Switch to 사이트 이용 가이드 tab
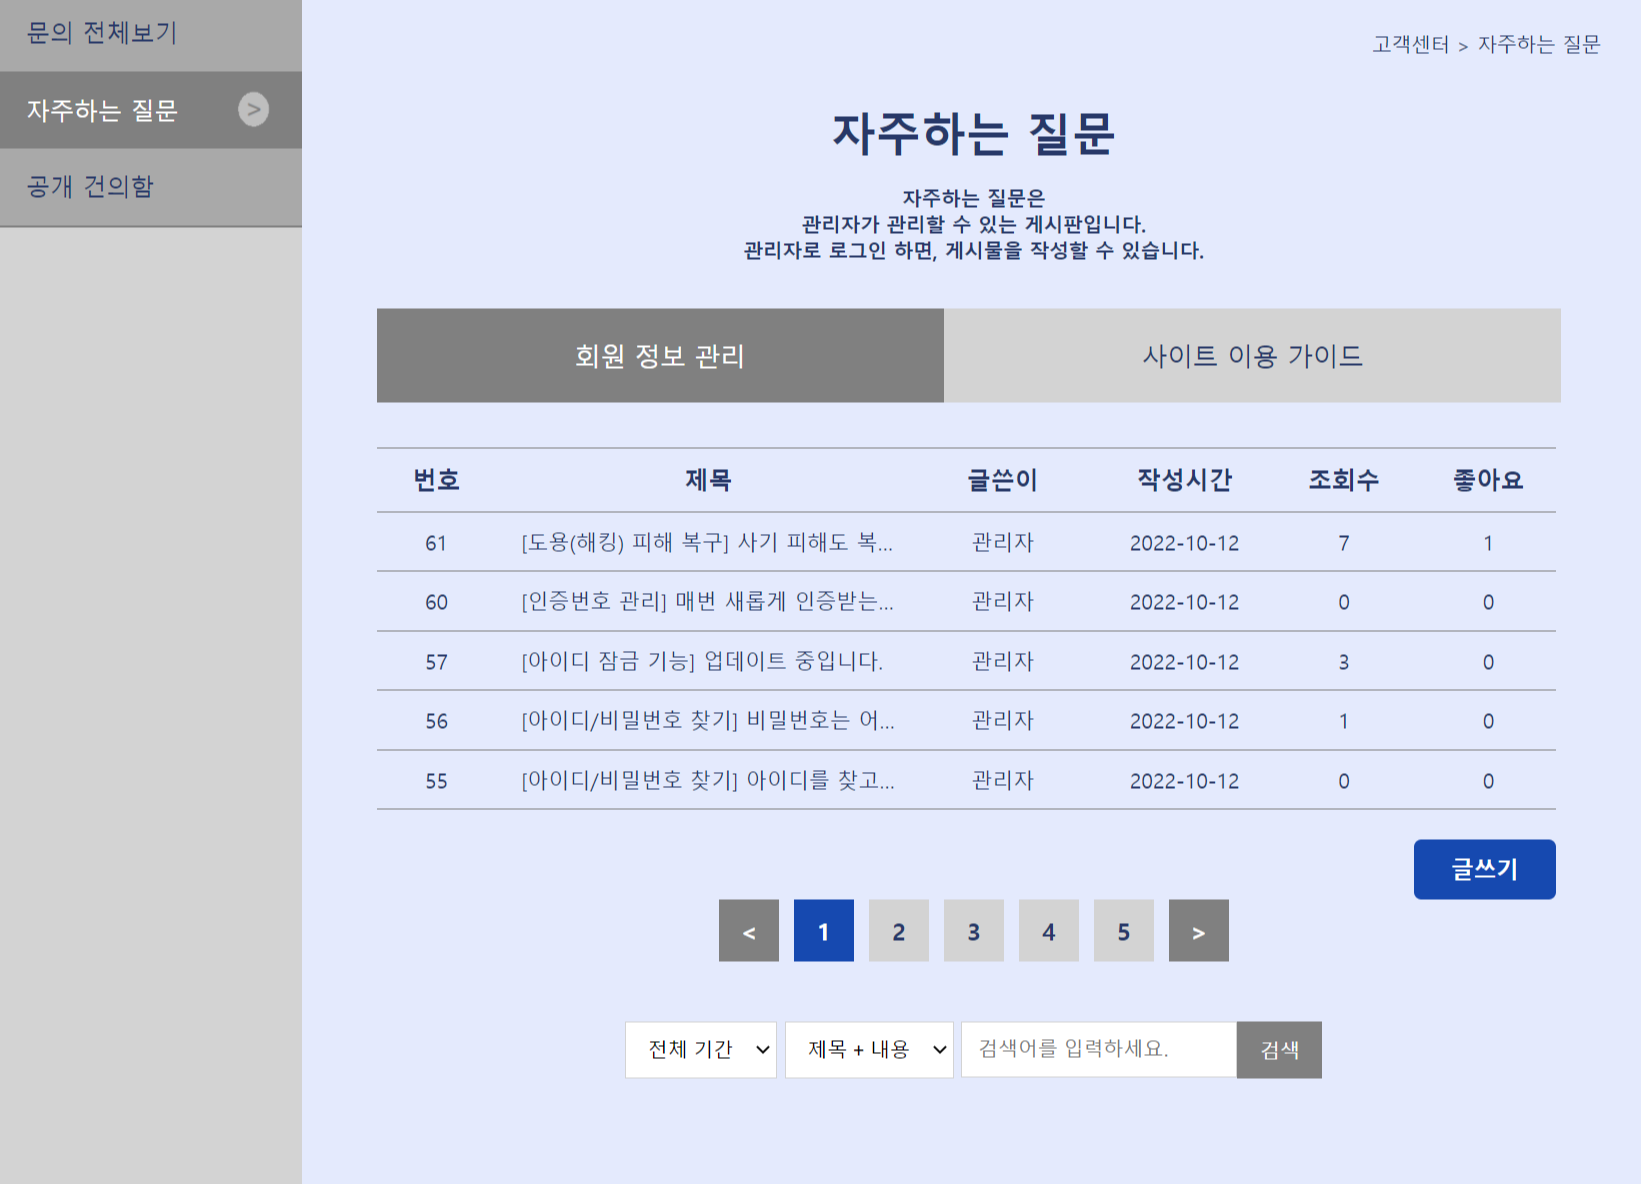The height and width of the screenshot is (1184, 1641). pyautogui.click(x=1252, y=355)
